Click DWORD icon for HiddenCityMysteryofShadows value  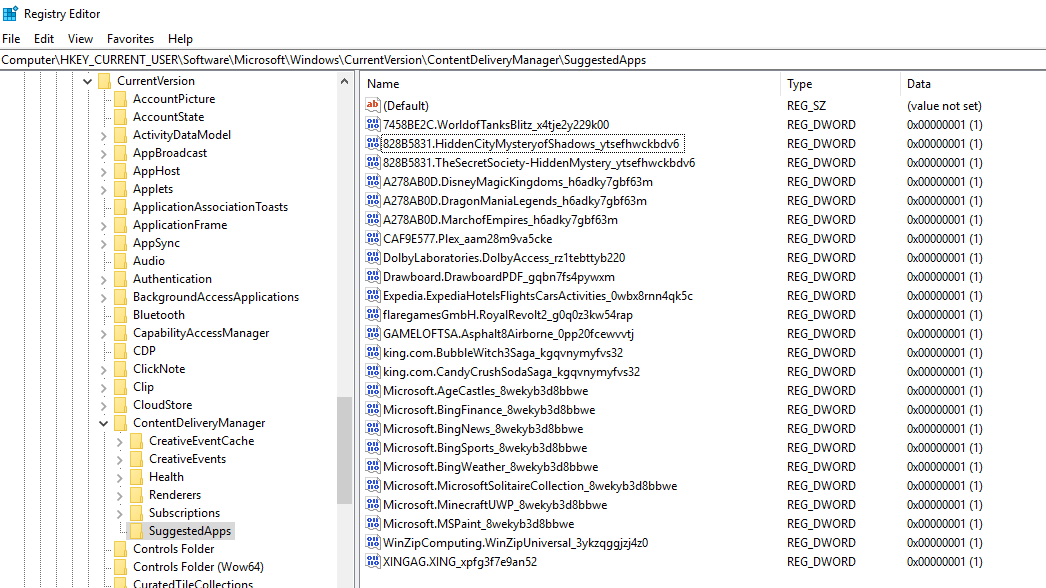(x=373, y=143)
